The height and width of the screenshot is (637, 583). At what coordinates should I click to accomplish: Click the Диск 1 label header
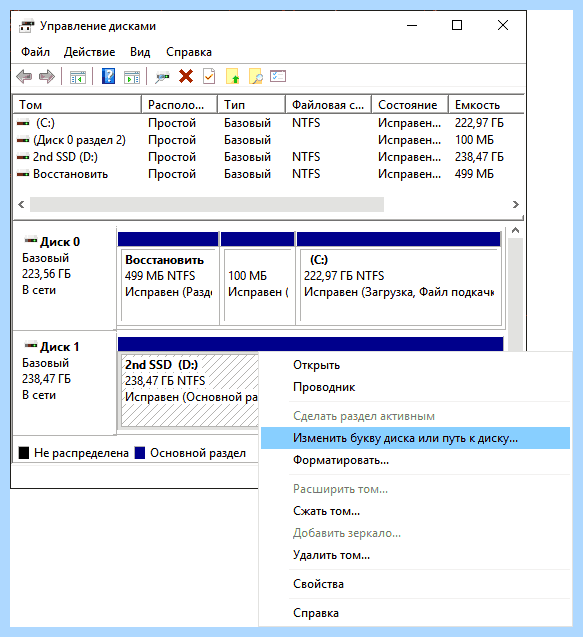(60, 347)
